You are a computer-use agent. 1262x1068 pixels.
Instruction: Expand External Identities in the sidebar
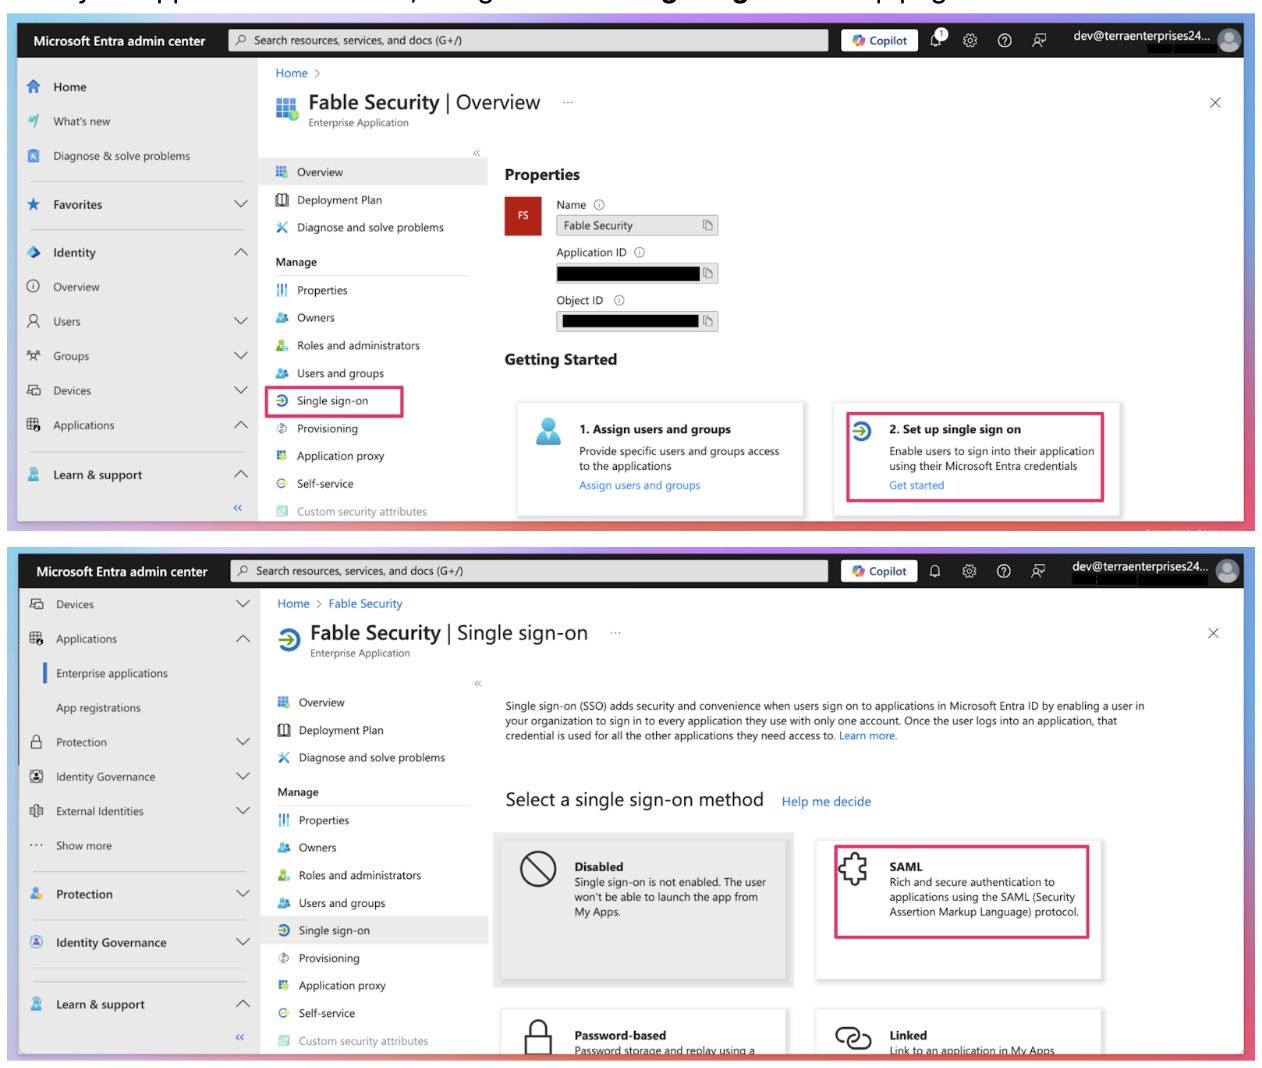pos(243,811)
